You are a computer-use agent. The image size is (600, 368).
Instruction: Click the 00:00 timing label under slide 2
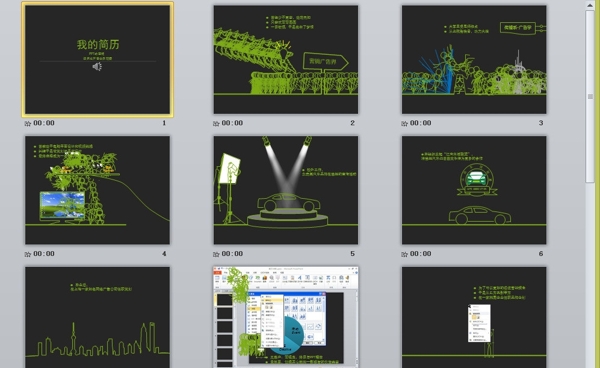point(232,123)
